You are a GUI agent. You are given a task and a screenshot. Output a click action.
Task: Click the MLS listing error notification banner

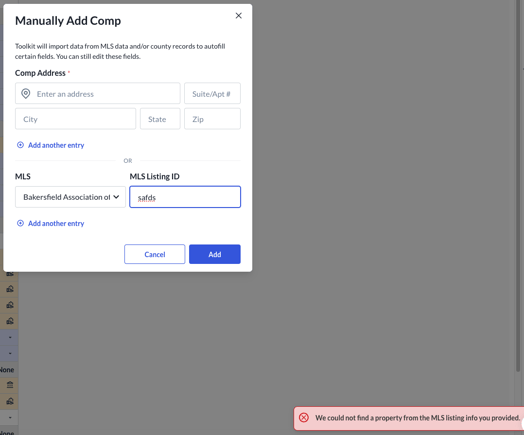[409, 418]
